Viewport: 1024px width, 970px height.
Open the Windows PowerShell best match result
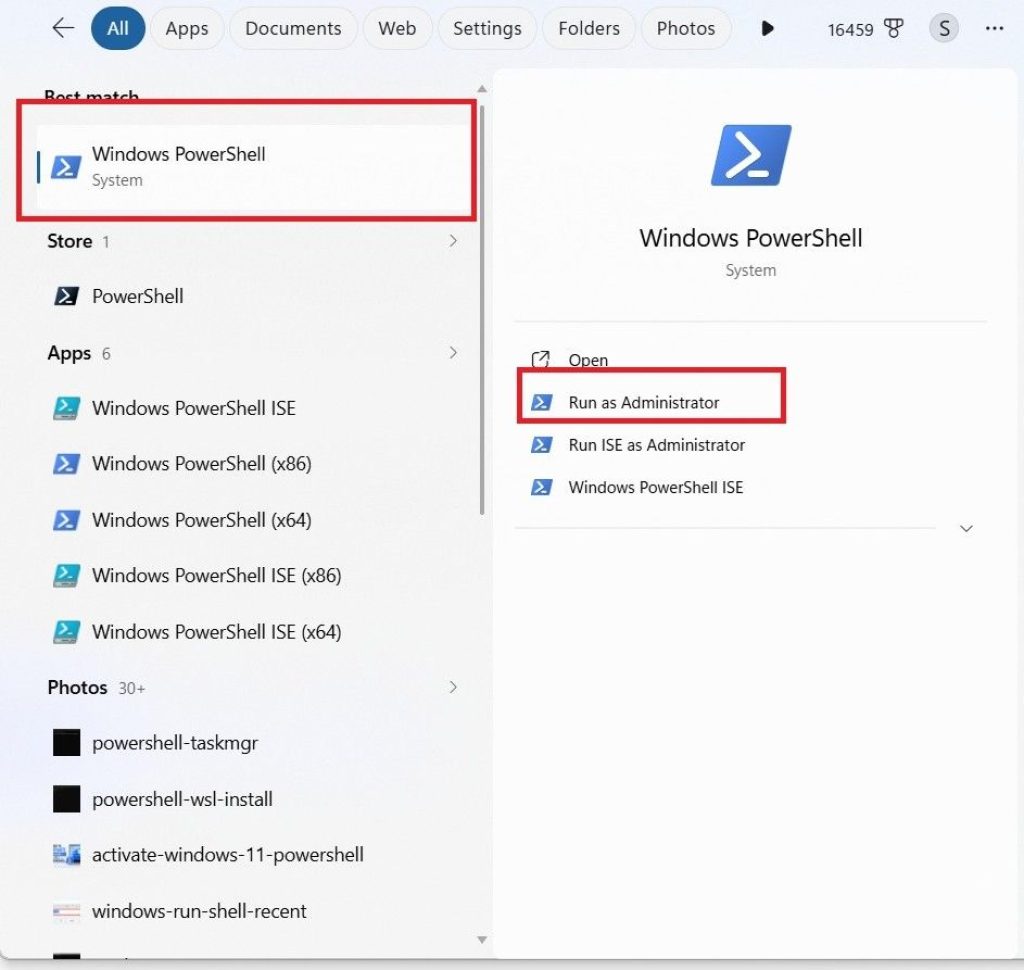click(x=255, y=167)
